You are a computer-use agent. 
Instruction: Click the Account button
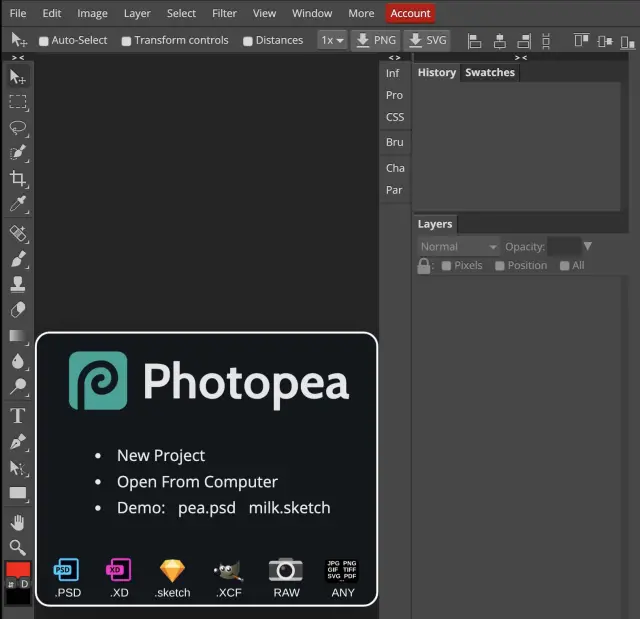point(410,13)
